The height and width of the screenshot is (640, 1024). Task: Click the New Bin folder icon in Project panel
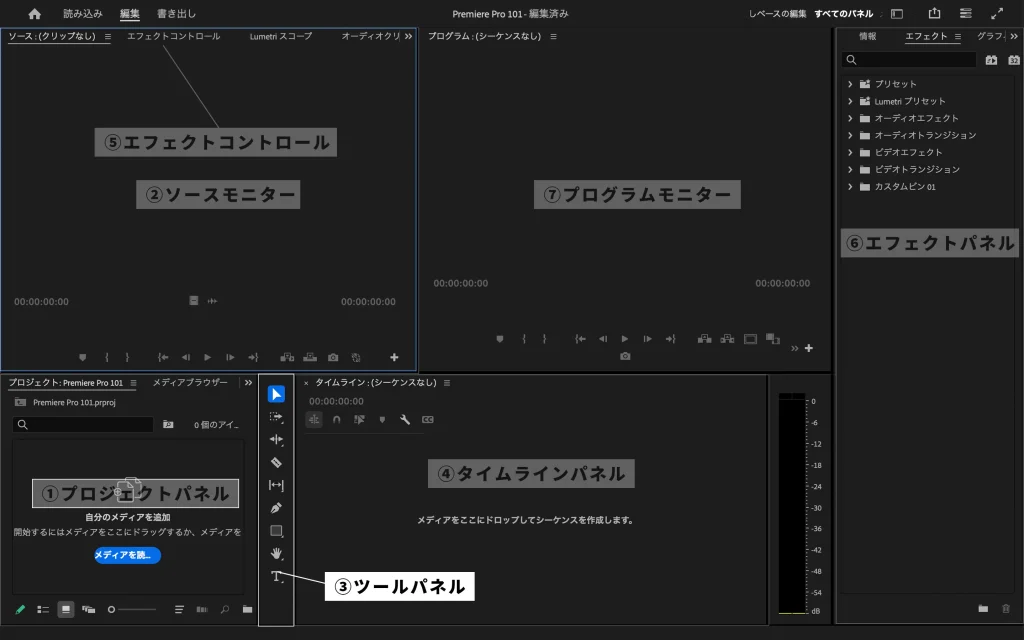247,608
